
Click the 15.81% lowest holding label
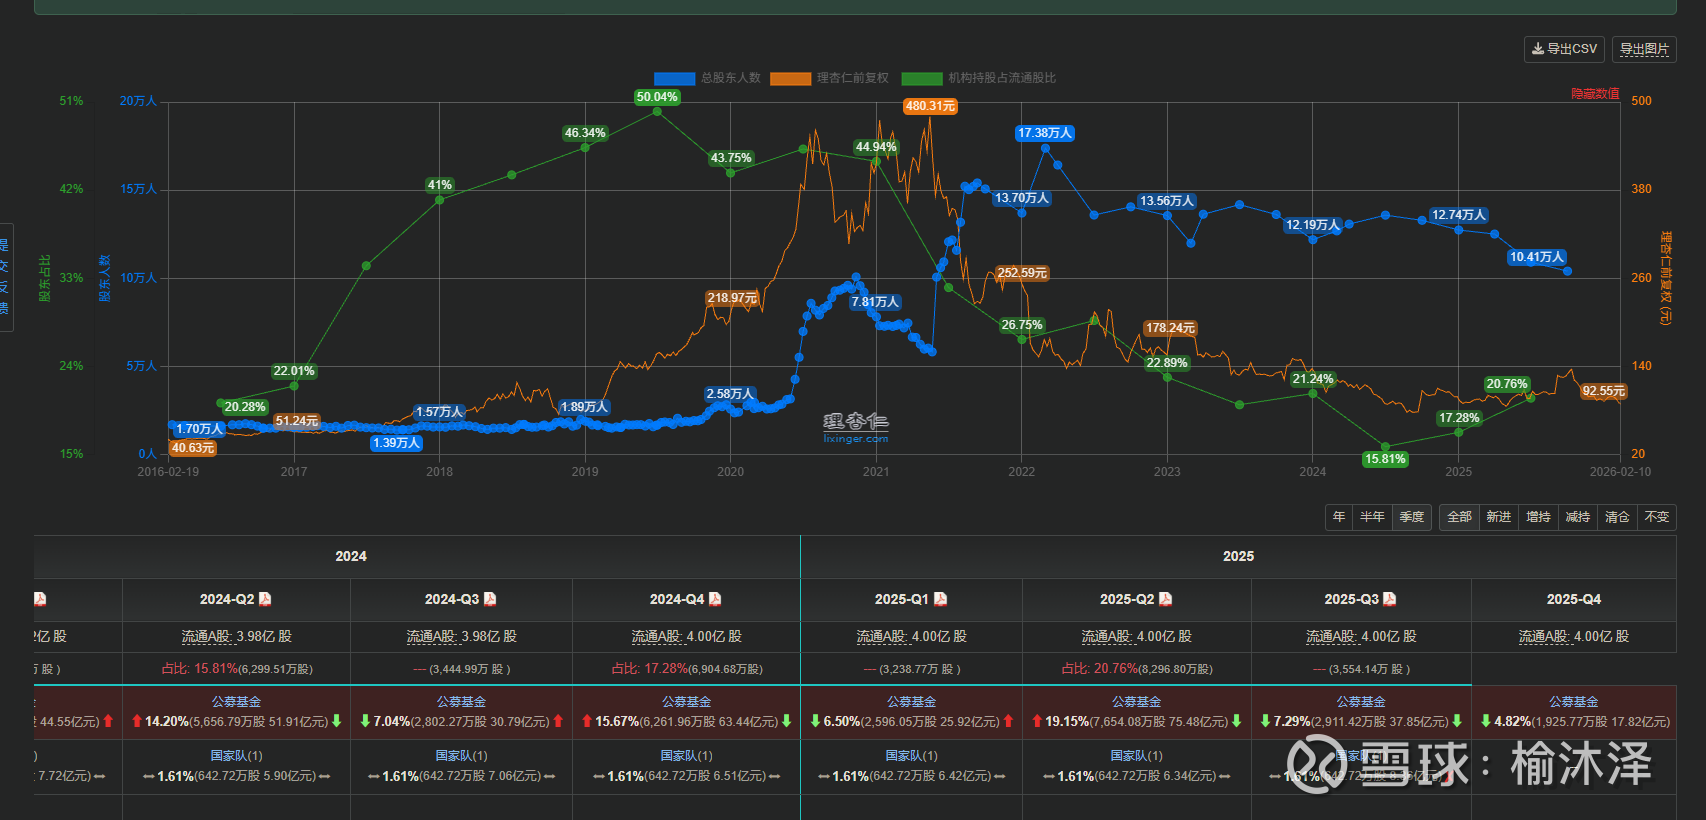tap(1385, 459)
